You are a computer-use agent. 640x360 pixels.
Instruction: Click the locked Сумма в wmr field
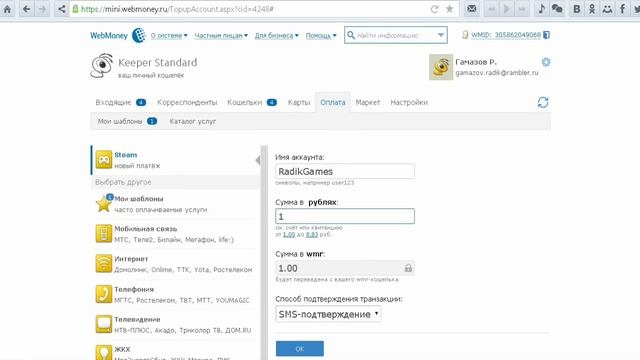click(x=345, y=268)
